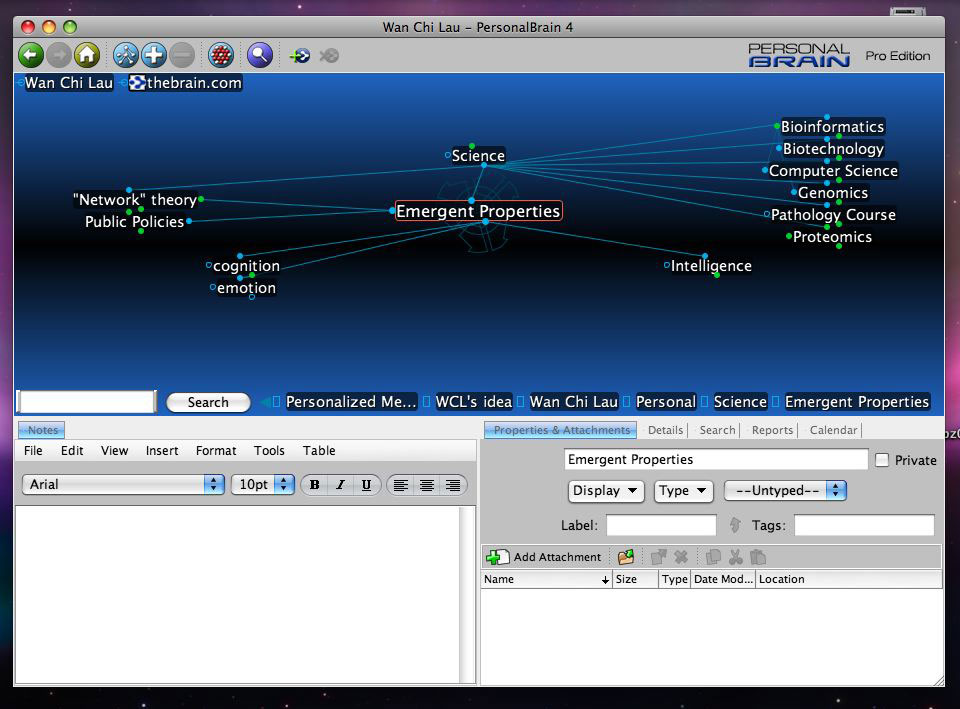Switch to the Details tab
Viewport: 960px width, 709px height.
pyautogui.click(x=665, y=430)
